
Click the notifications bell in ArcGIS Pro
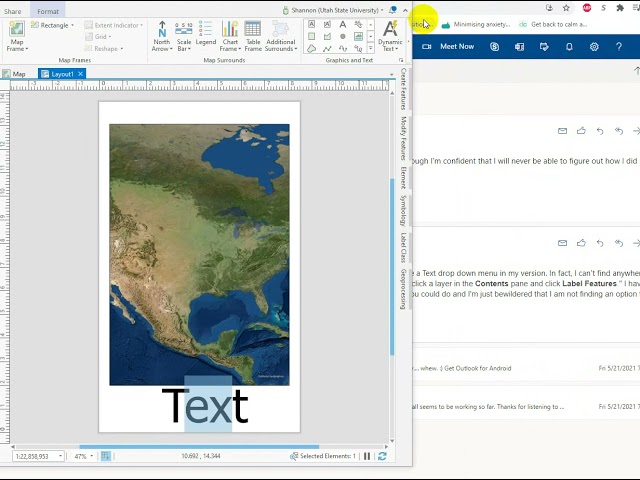pos(393,10)
